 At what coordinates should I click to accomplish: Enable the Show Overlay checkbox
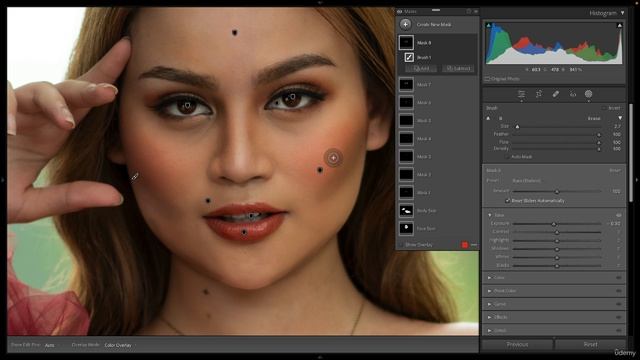tap(401, 245)
